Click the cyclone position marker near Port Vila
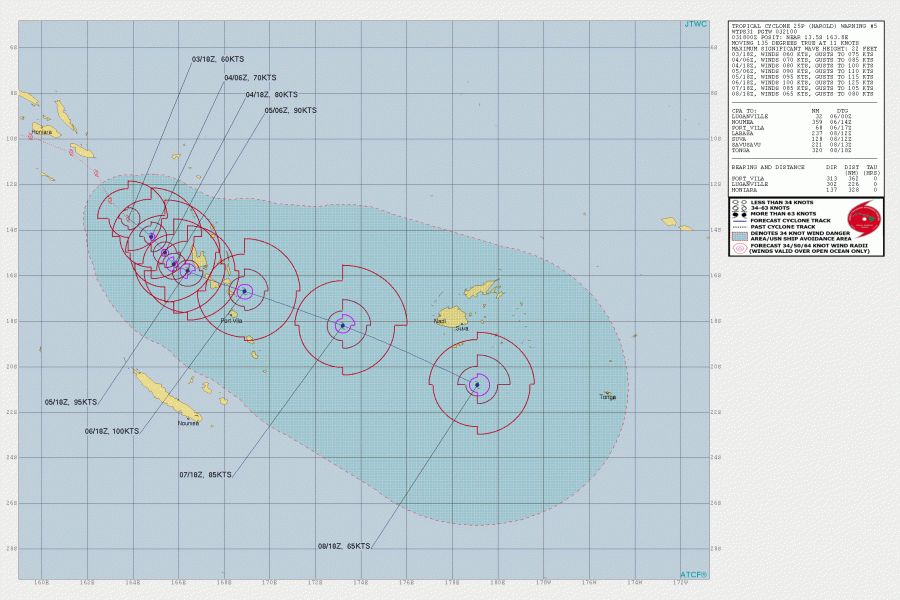900x600 pixels. click(245, 291)
